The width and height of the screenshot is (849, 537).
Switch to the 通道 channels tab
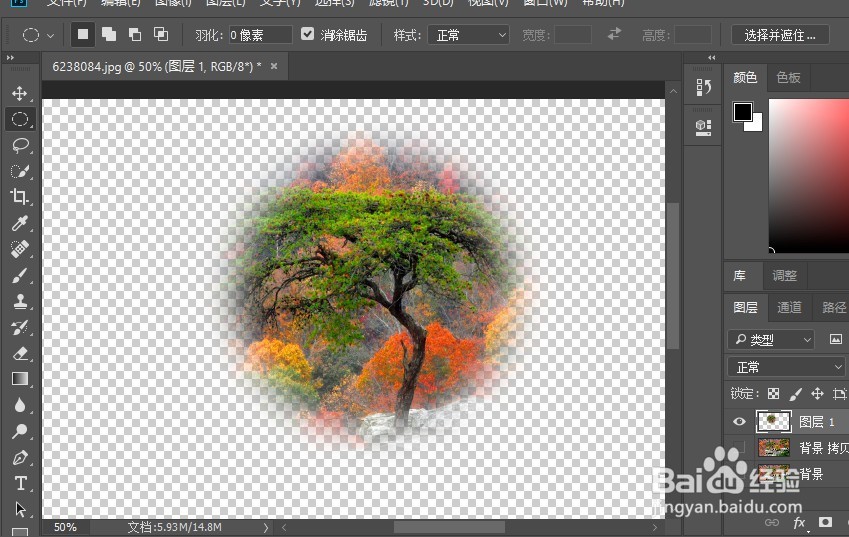coord(789,307)
